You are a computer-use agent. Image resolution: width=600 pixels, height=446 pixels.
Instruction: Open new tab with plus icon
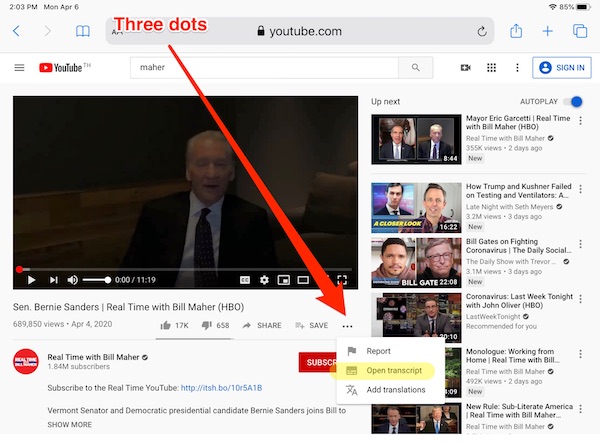coord(548,31)
